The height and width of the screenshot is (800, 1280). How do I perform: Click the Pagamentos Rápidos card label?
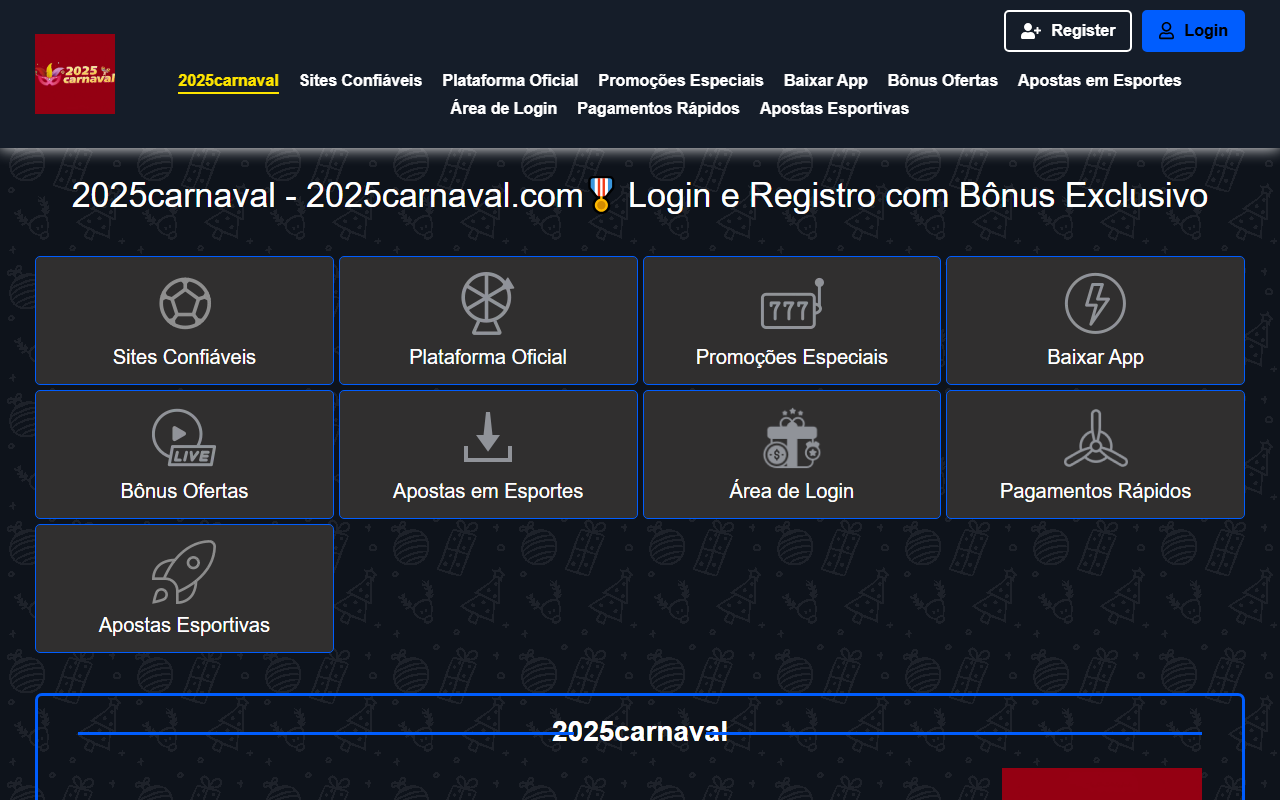1095,491
